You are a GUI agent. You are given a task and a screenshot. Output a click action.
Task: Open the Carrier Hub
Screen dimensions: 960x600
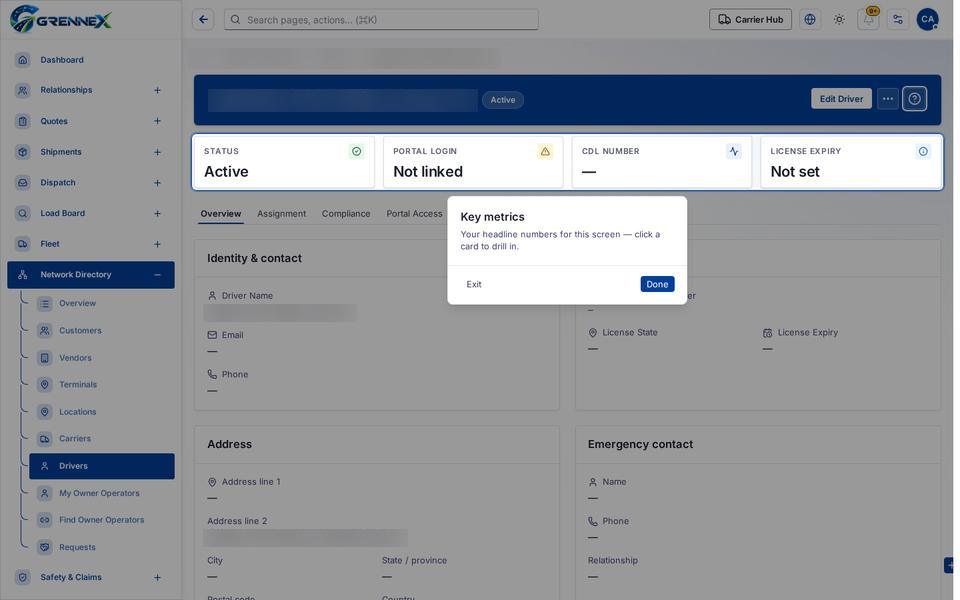[x=750, y=20]
